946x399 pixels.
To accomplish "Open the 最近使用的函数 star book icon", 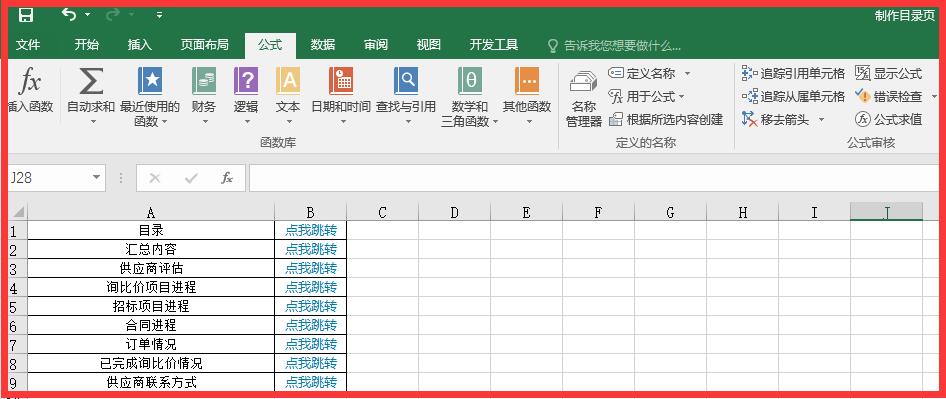I will point(150,81).
